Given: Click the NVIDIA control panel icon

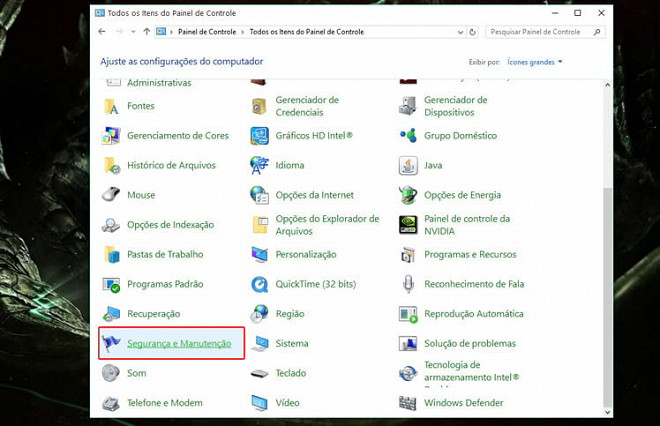Looking at the screenshot, I should tap(408, 225).
